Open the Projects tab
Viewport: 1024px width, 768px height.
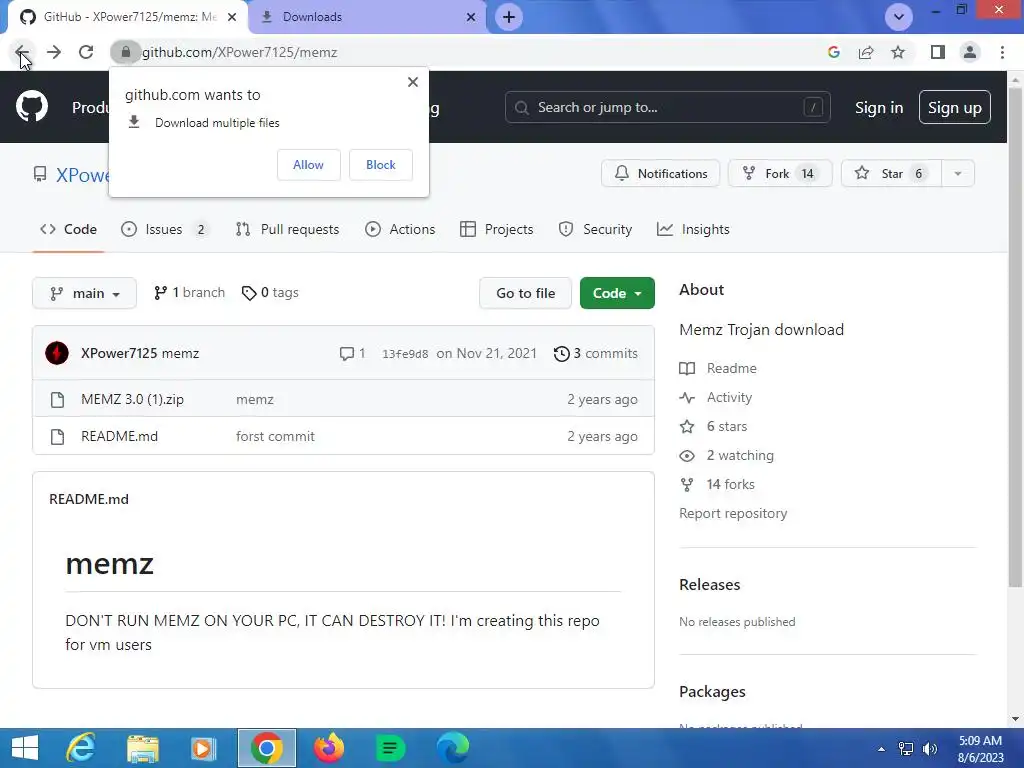click(x=496, y=229)
